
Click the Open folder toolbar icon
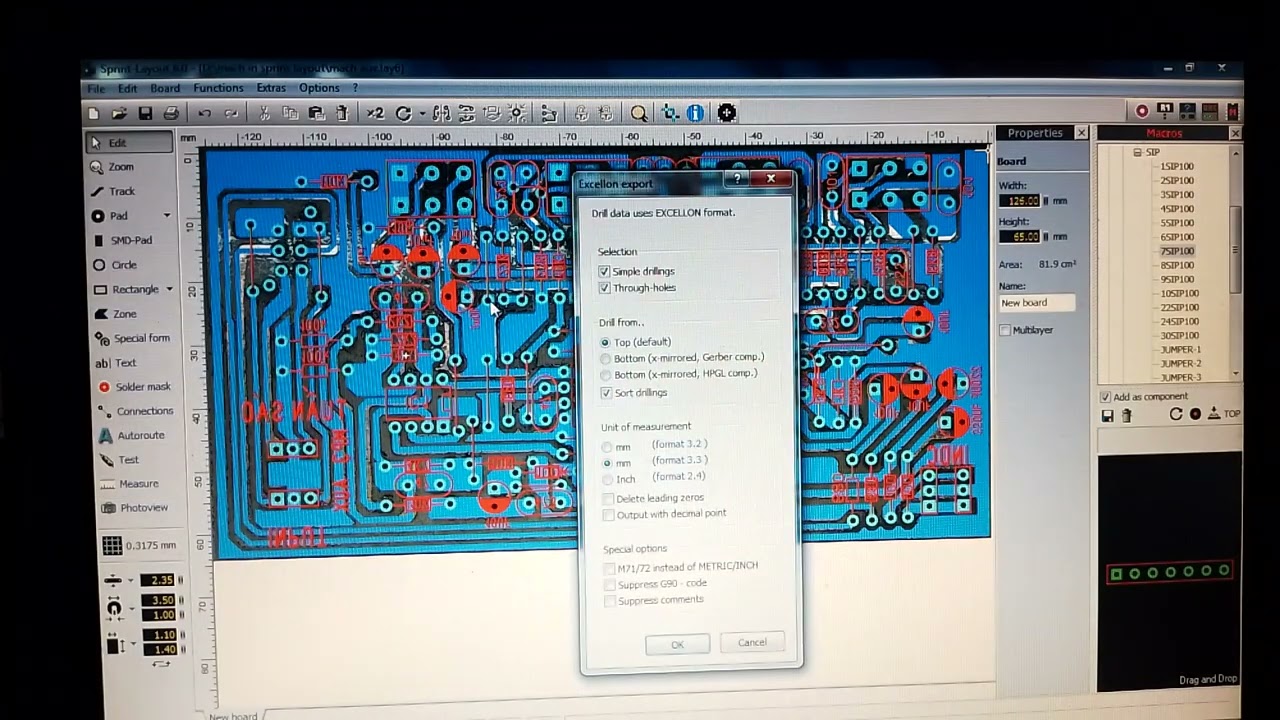click(x=119, y=114)
